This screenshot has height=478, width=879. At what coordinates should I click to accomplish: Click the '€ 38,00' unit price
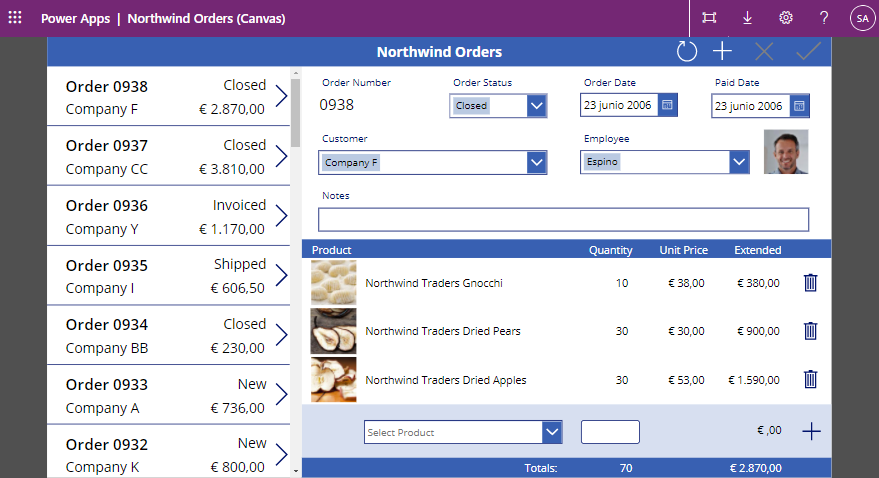tap(686, 283)
